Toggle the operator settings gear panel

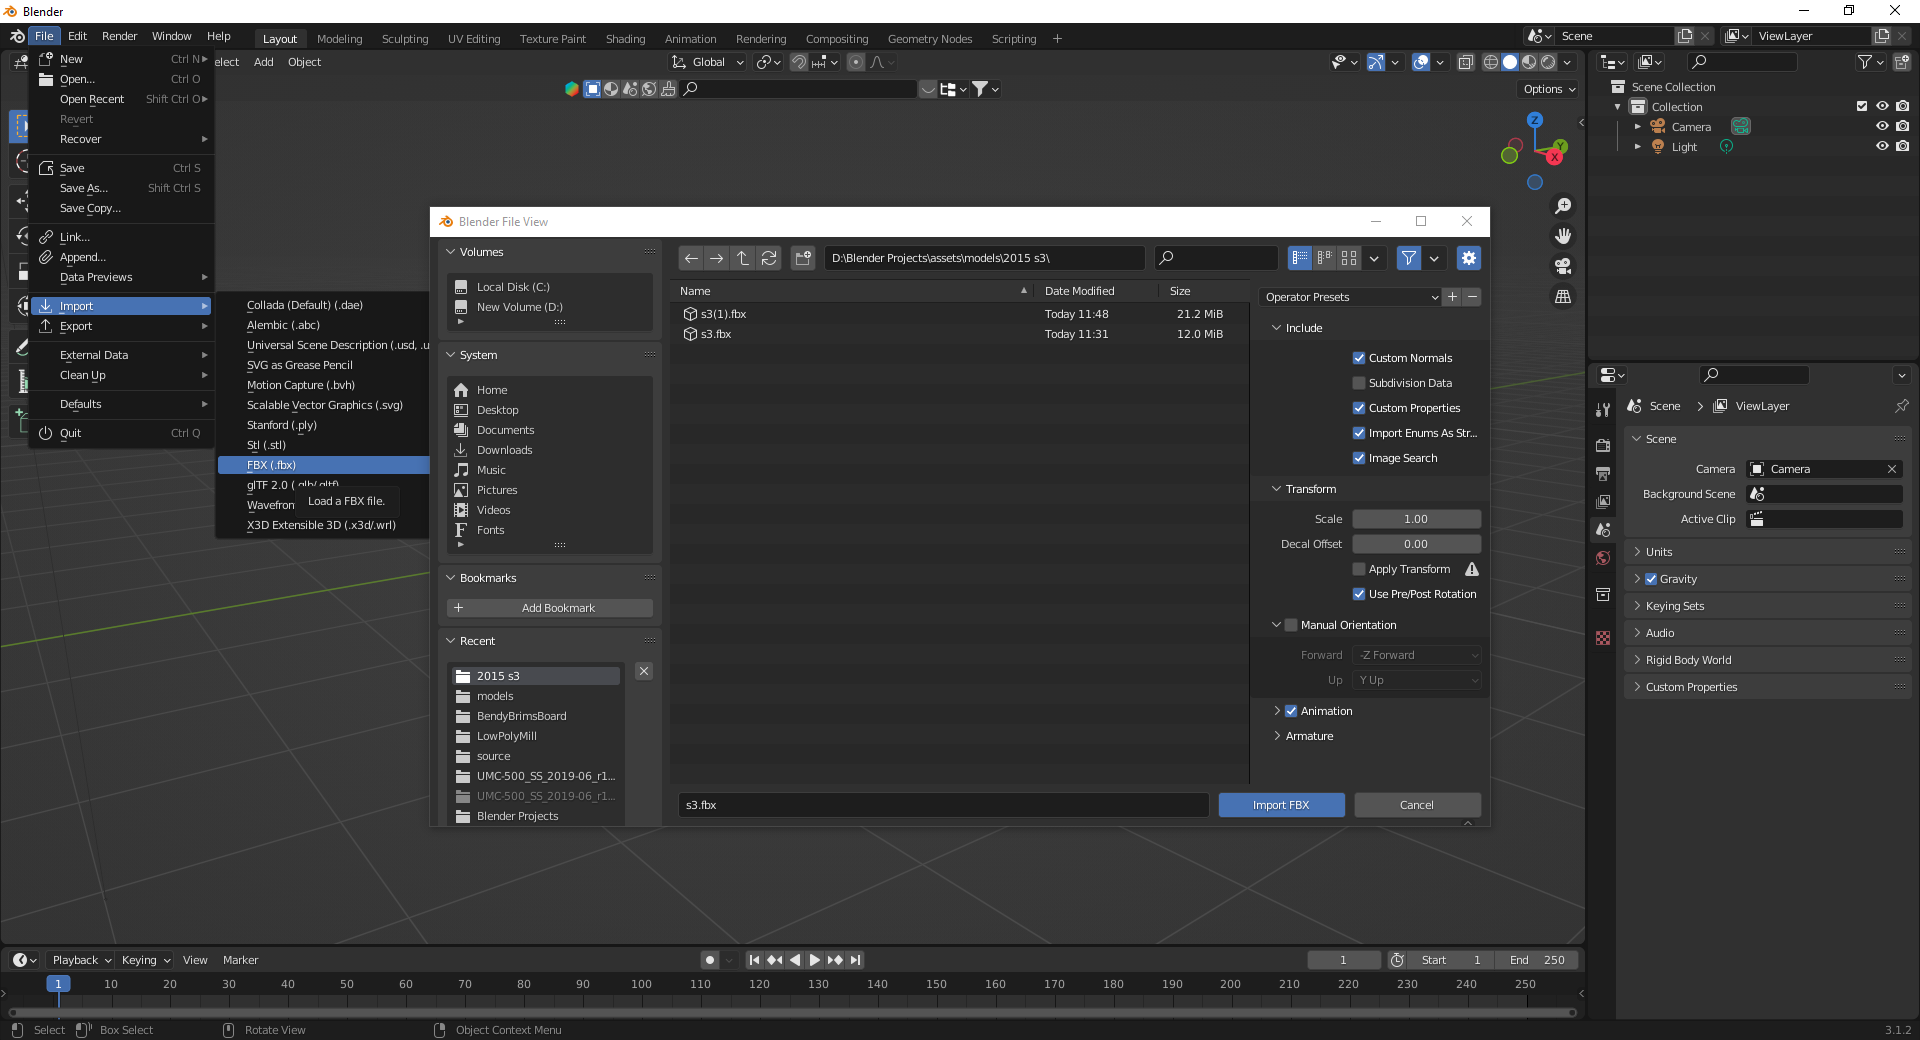[x=1468, y=258]
